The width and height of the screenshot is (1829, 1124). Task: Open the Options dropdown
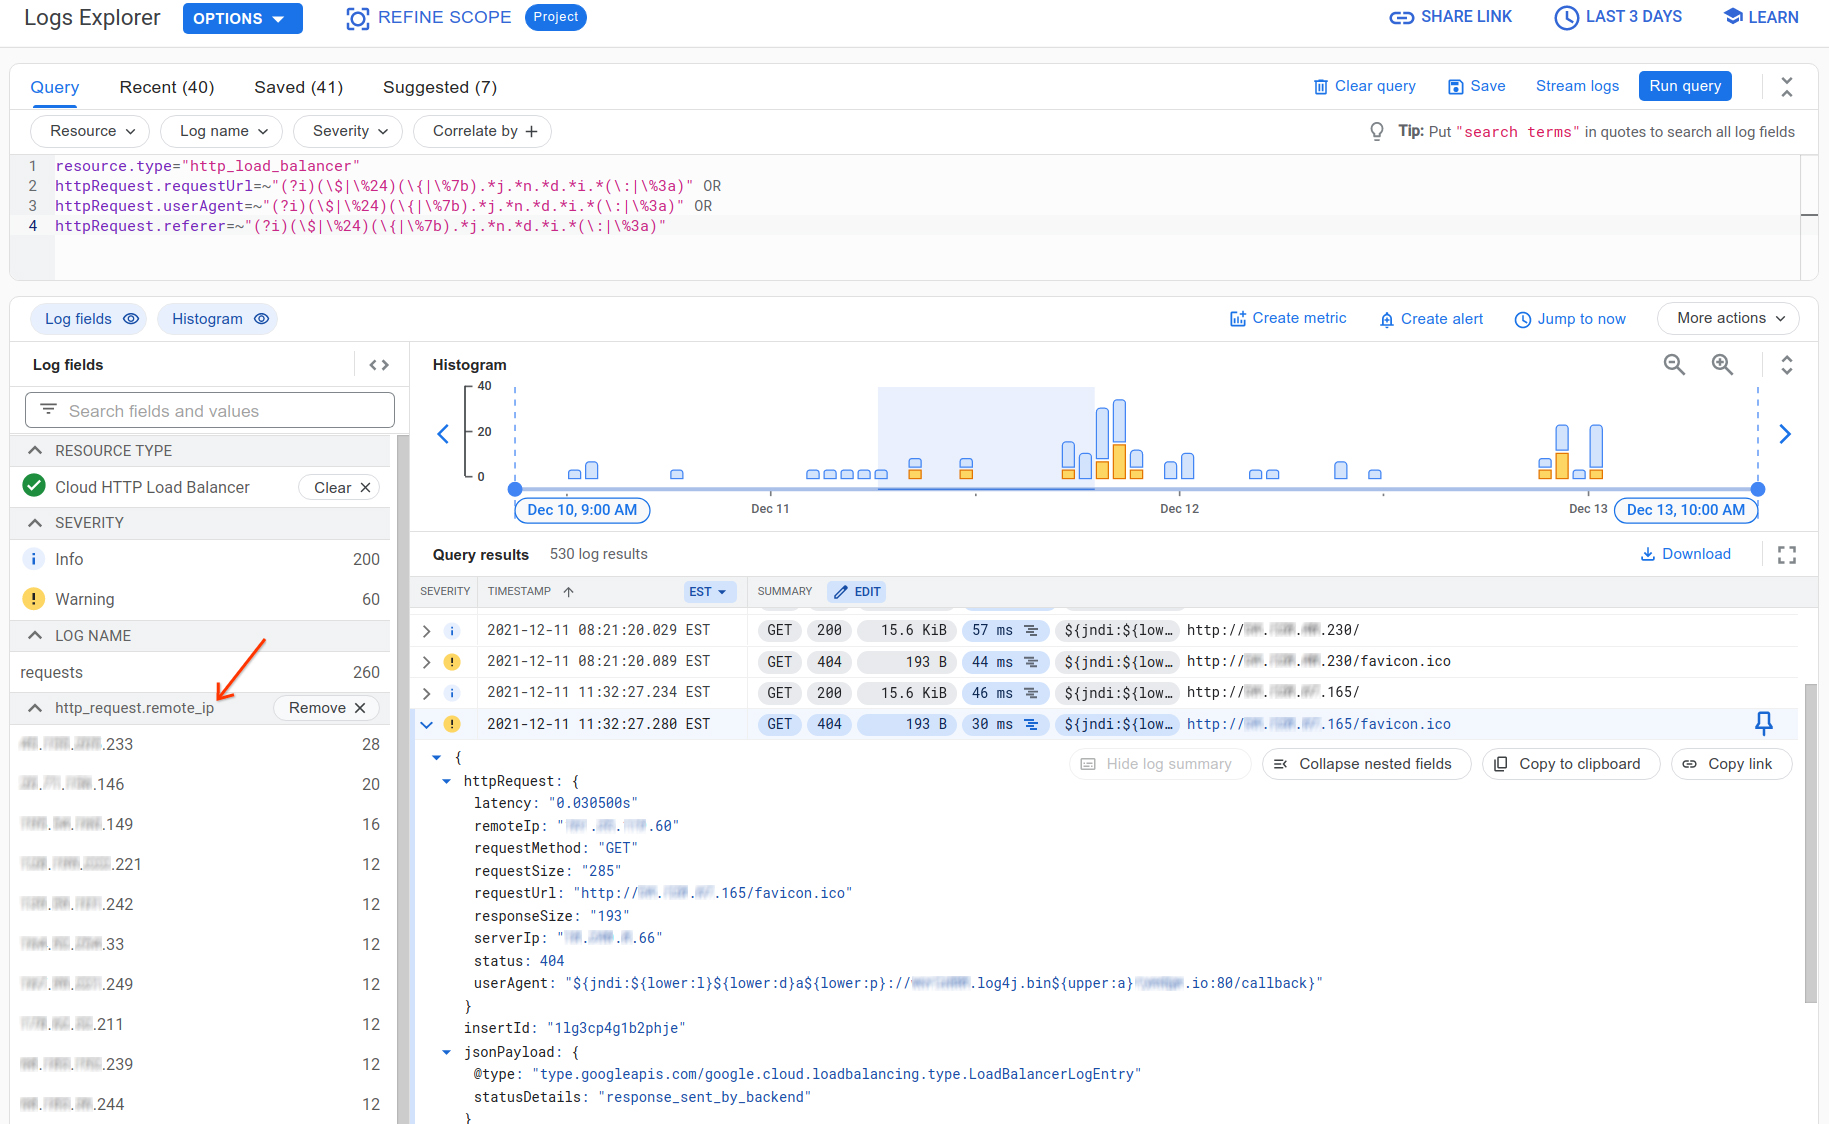tap(242, 18)
